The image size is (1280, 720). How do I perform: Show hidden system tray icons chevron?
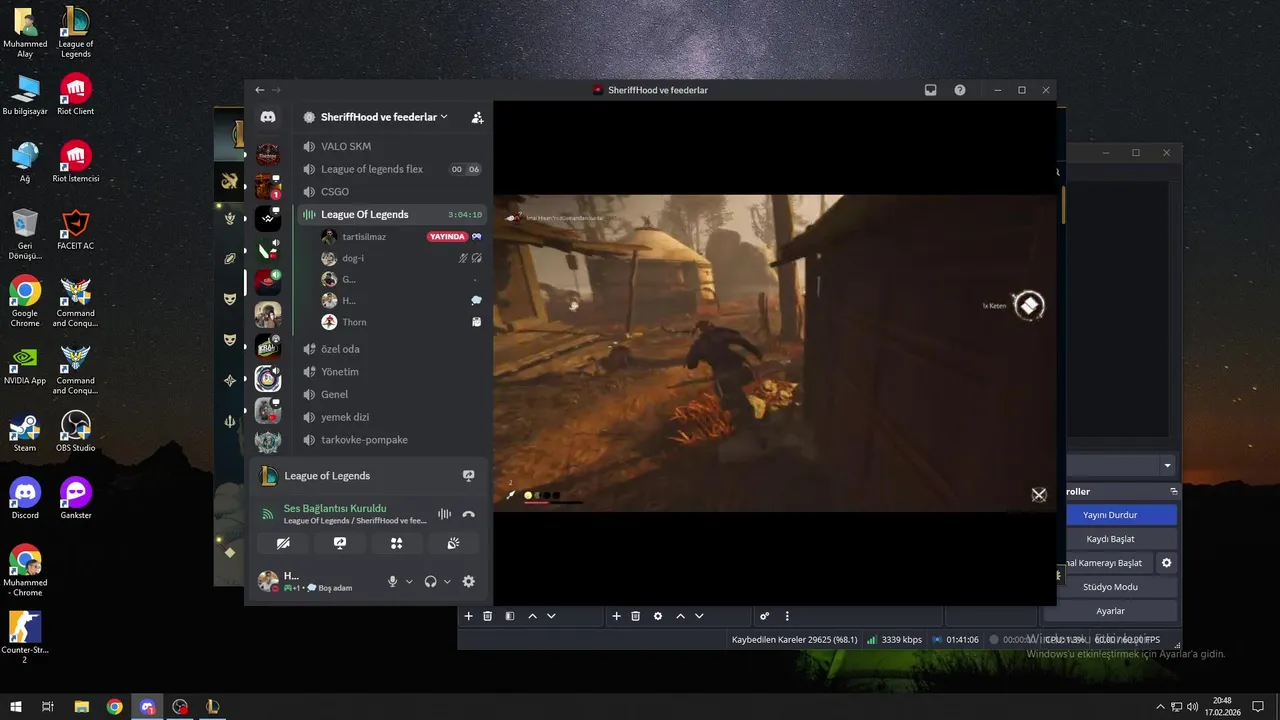click(x=1160, y=707)
